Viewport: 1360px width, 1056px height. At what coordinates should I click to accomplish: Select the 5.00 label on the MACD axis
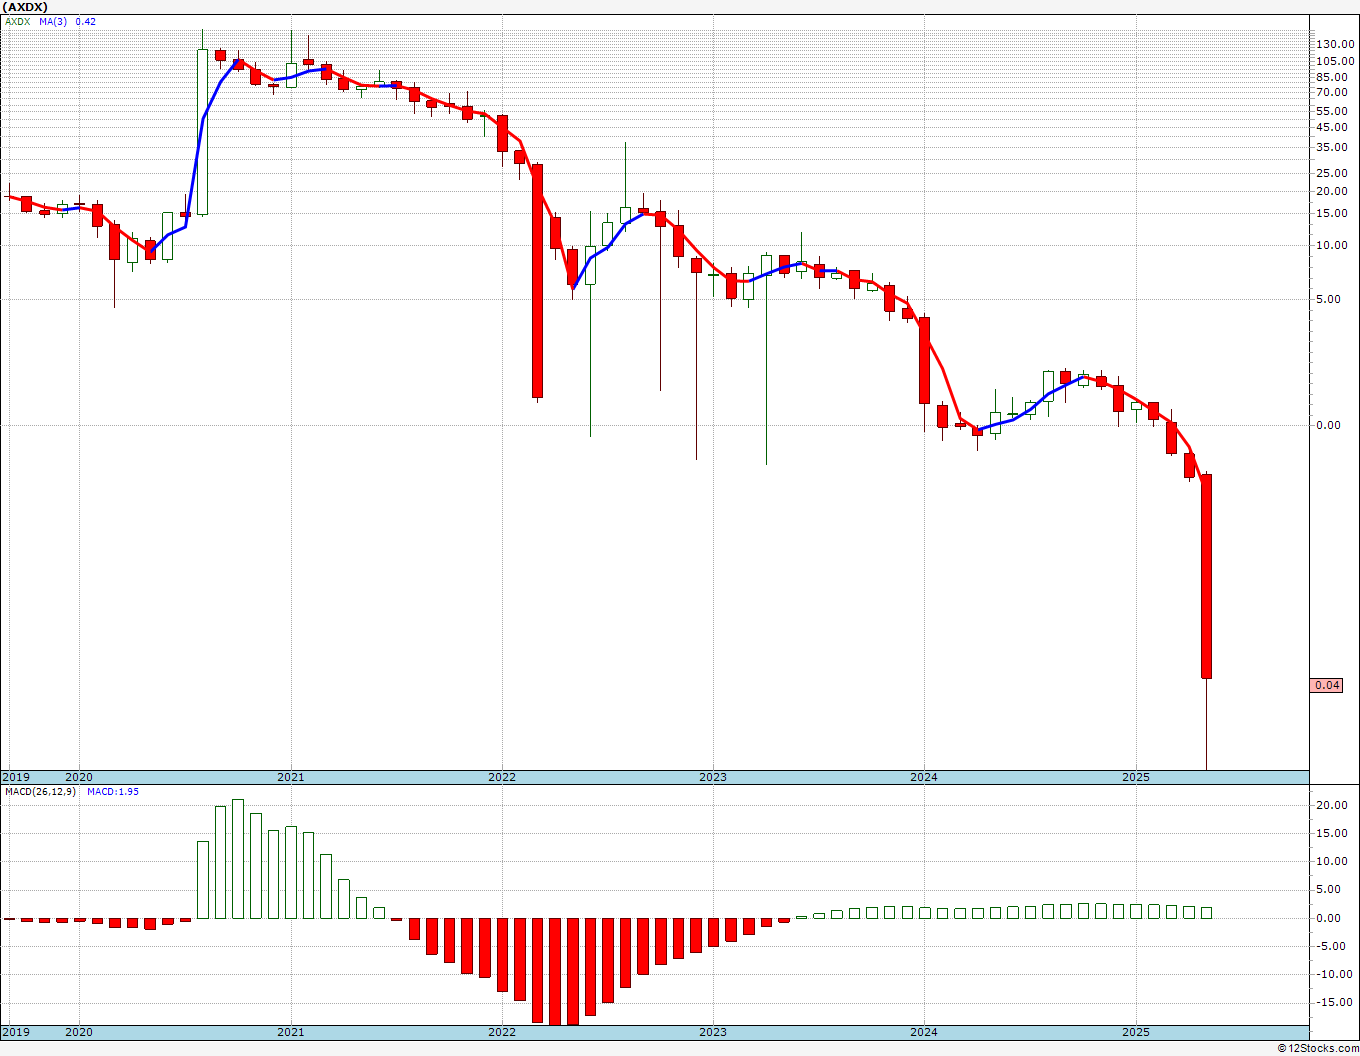pyautogui.click(x=1329, y=889)
